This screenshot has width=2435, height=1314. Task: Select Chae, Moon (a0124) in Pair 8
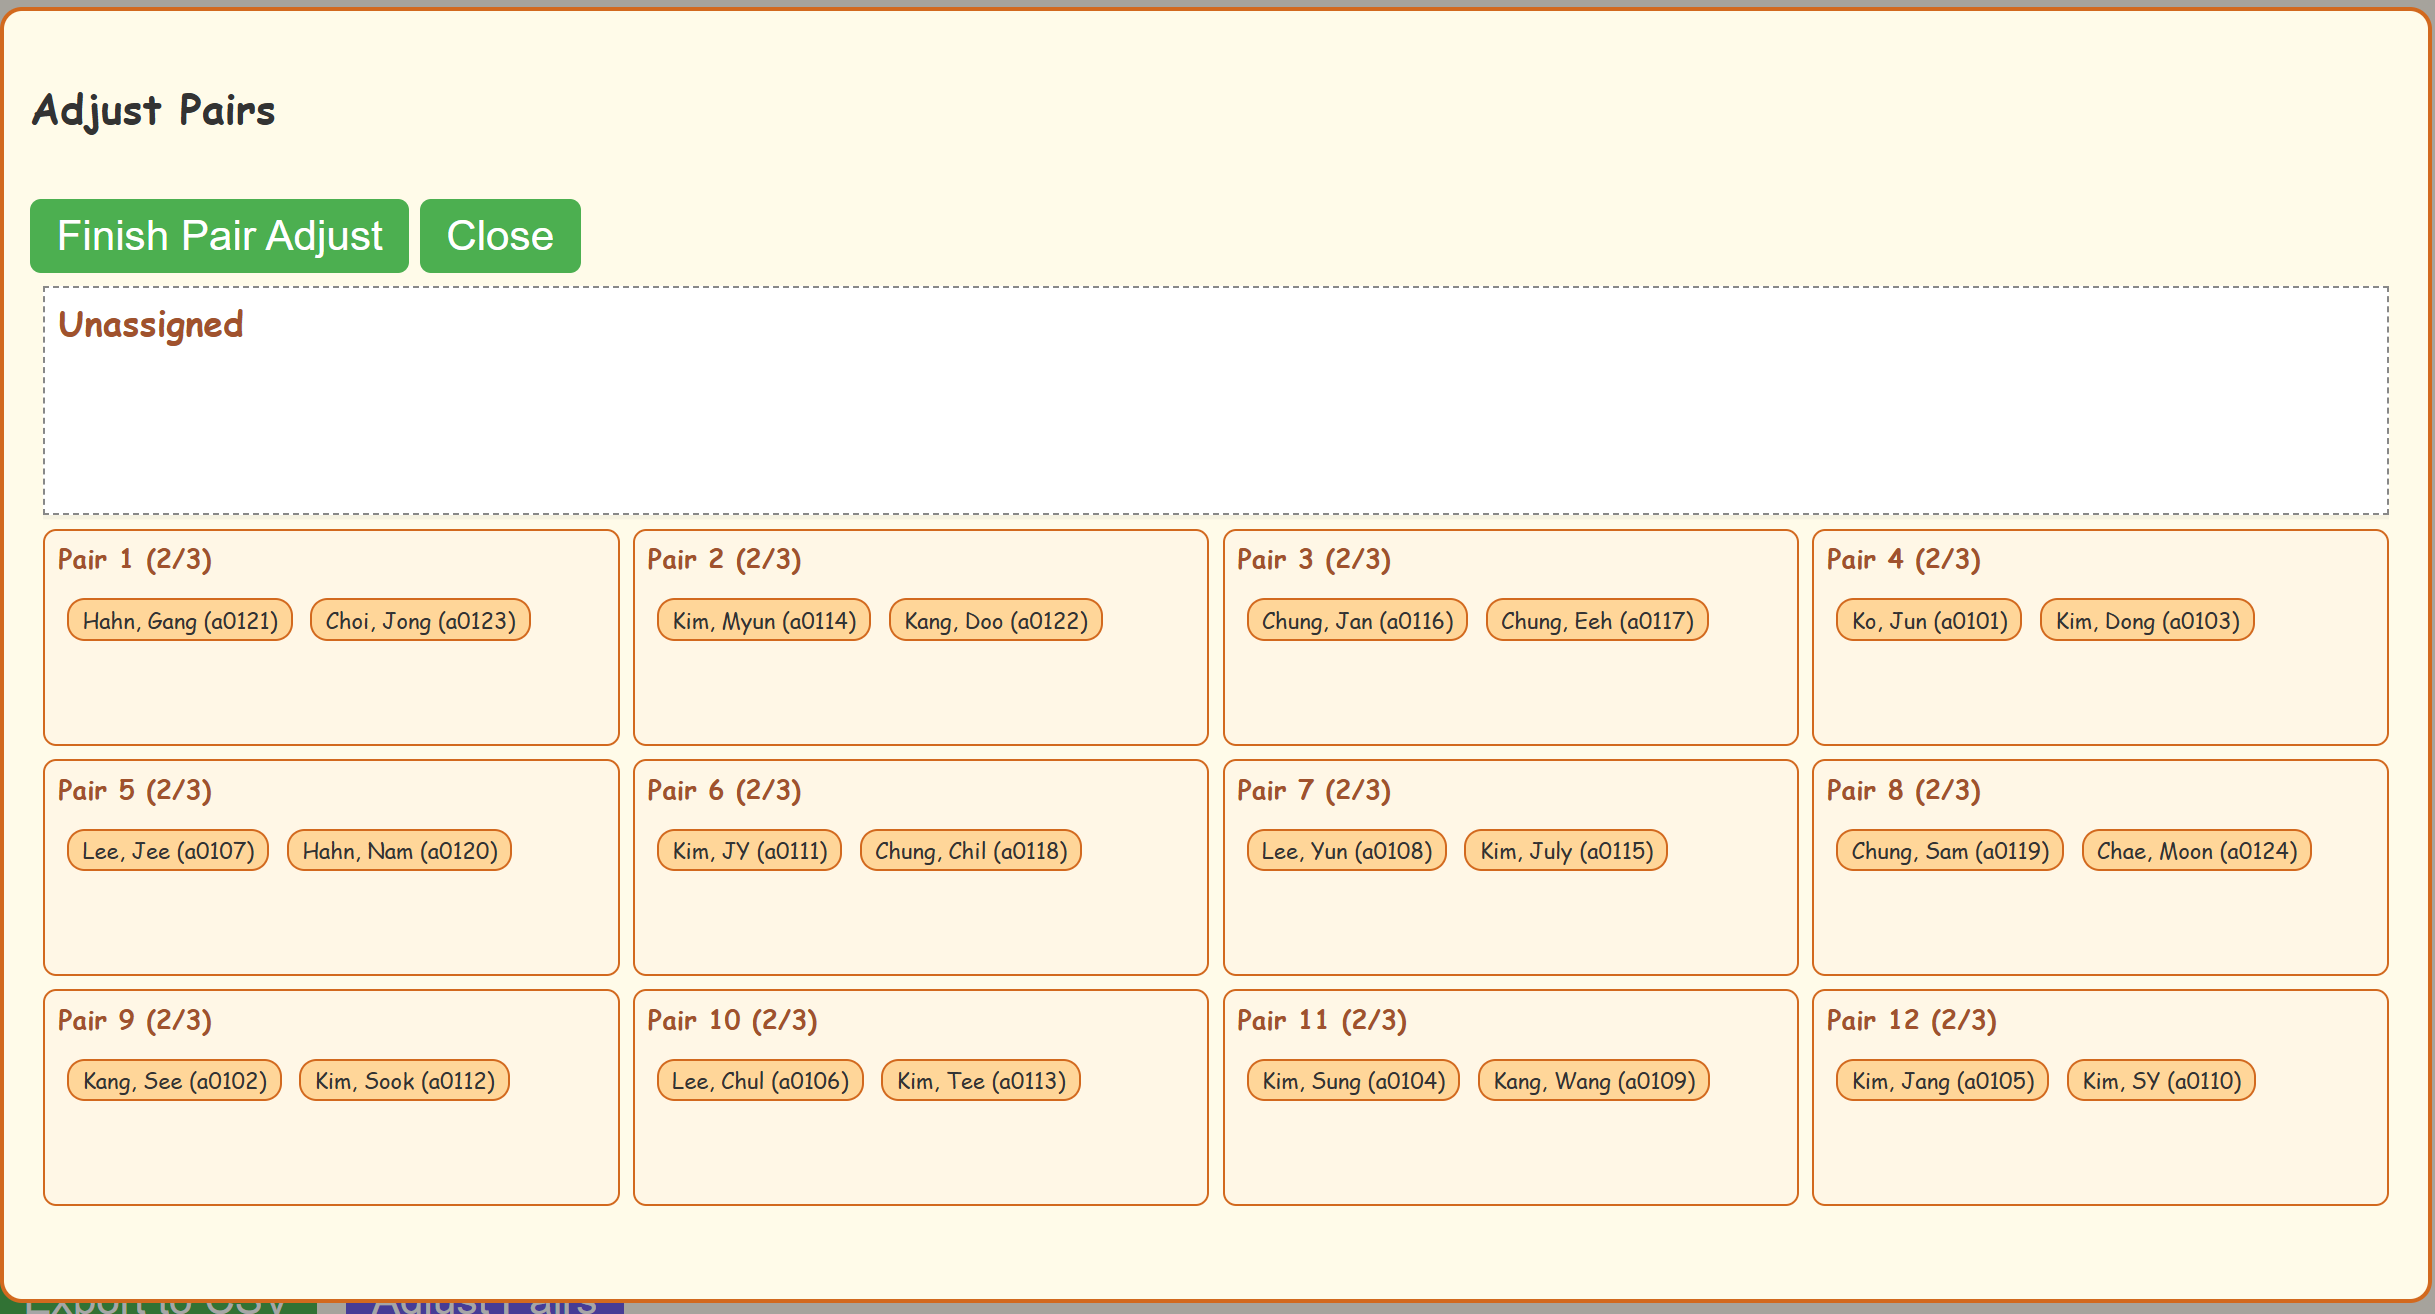(2196, 851)
